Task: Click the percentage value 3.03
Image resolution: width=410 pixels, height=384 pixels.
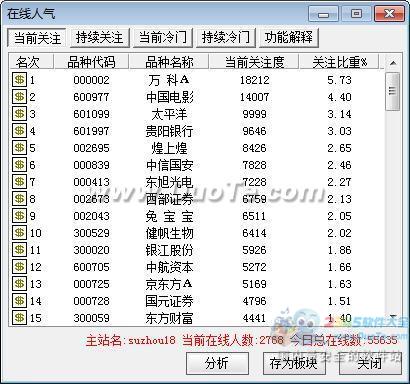Action: coord(339,131)
